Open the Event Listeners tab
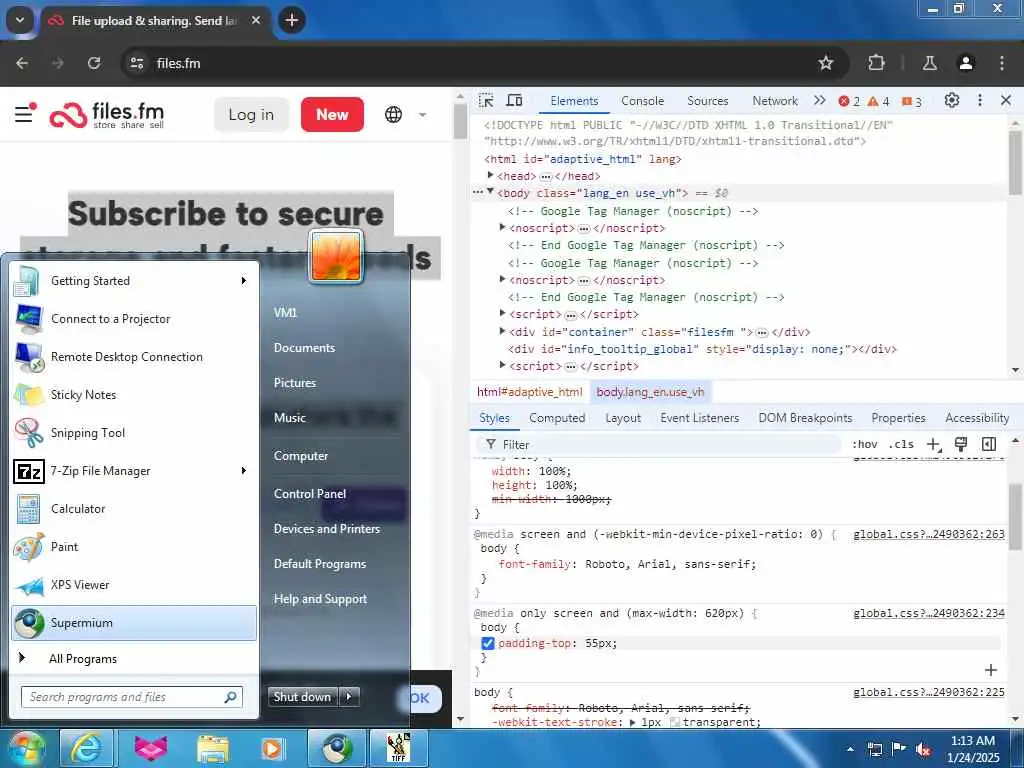Image resolution: width=1024 pixels, height=768 pixels. click(699, 418)
